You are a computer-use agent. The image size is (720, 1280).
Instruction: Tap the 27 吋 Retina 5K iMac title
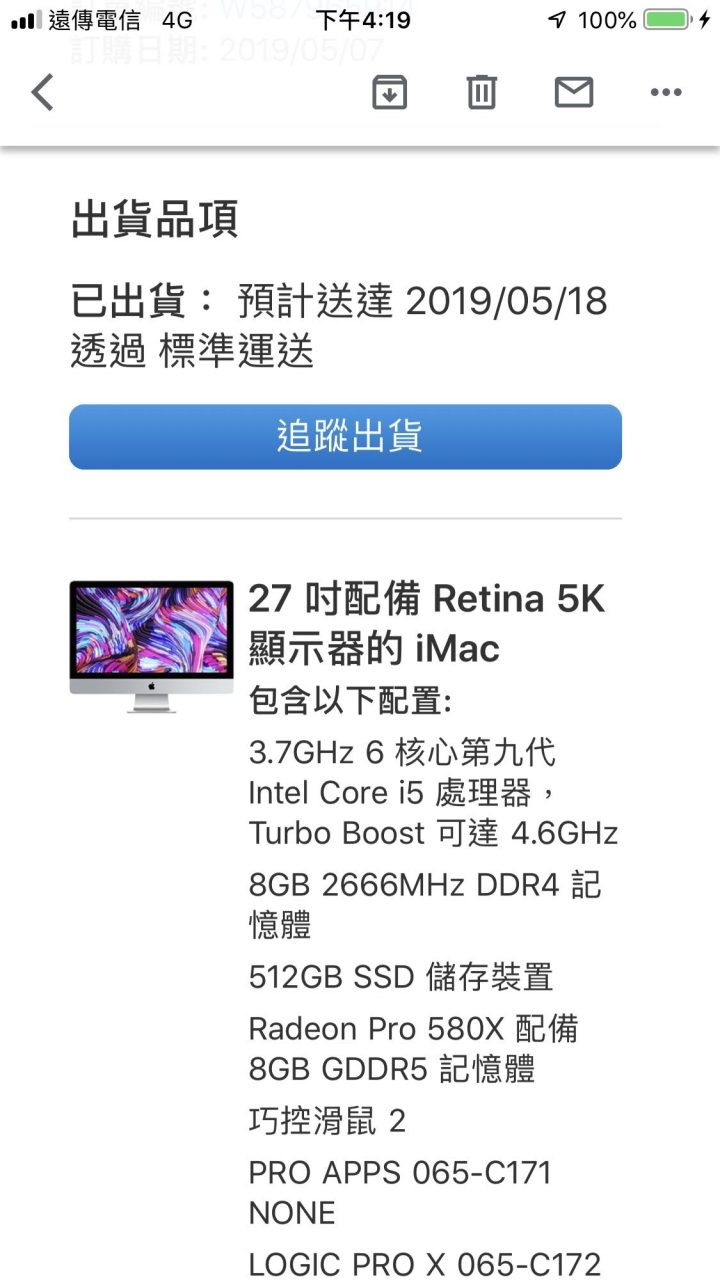(x=427, y=624)
